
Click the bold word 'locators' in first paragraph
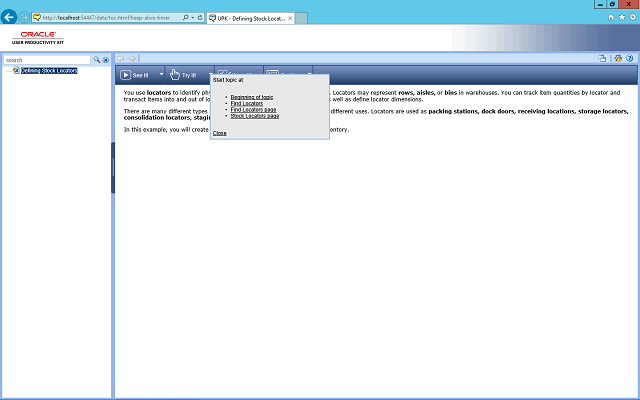(159, 93)
